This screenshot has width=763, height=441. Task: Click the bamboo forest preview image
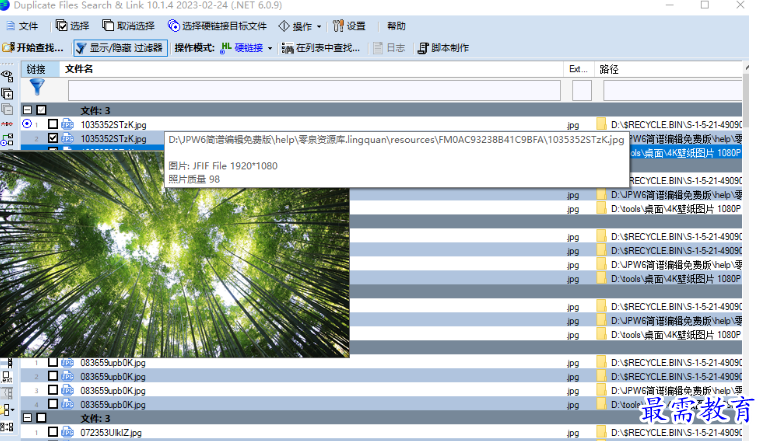point(174,254)
